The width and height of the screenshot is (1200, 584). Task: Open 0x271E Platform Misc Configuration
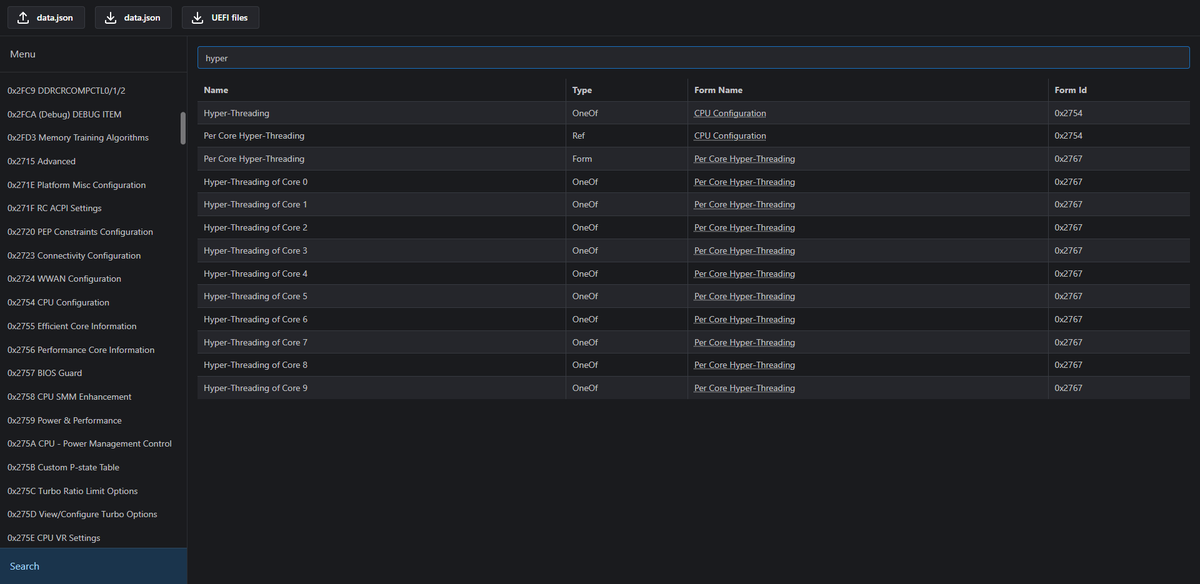76,185
